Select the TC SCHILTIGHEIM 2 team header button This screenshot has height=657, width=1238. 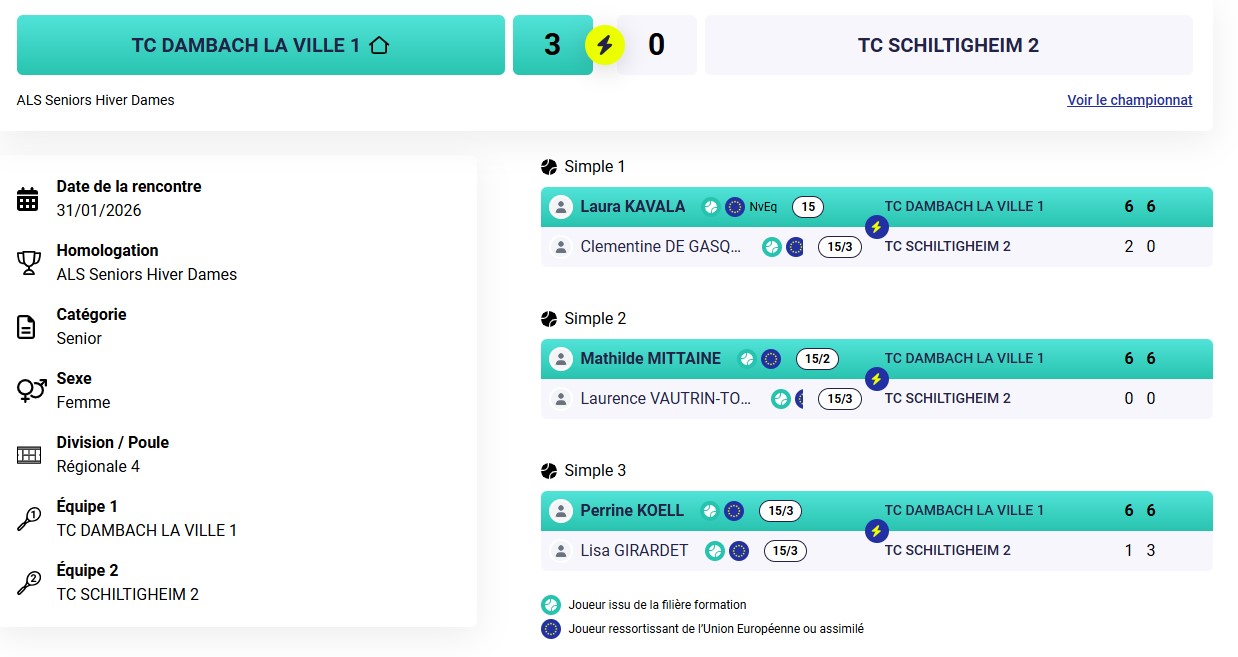click(x=948, y=45)
